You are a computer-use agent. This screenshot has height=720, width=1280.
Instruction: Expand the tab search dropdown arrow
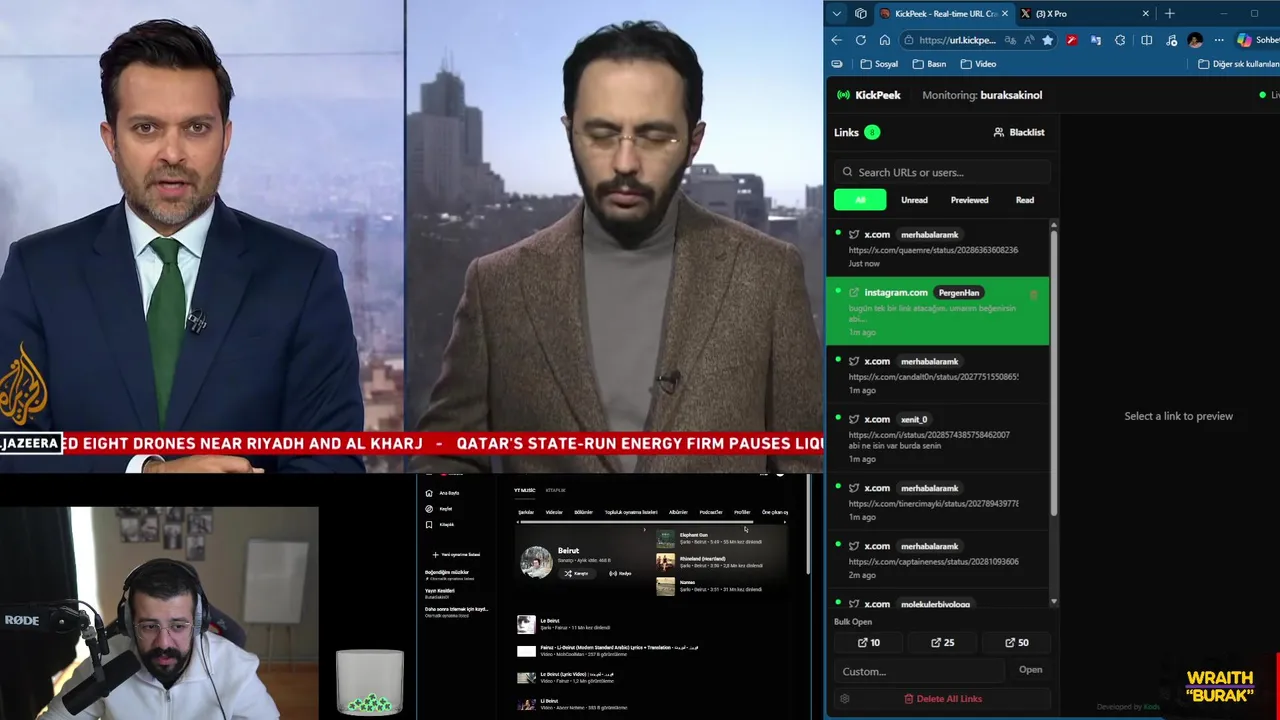(x=837, y=14)
